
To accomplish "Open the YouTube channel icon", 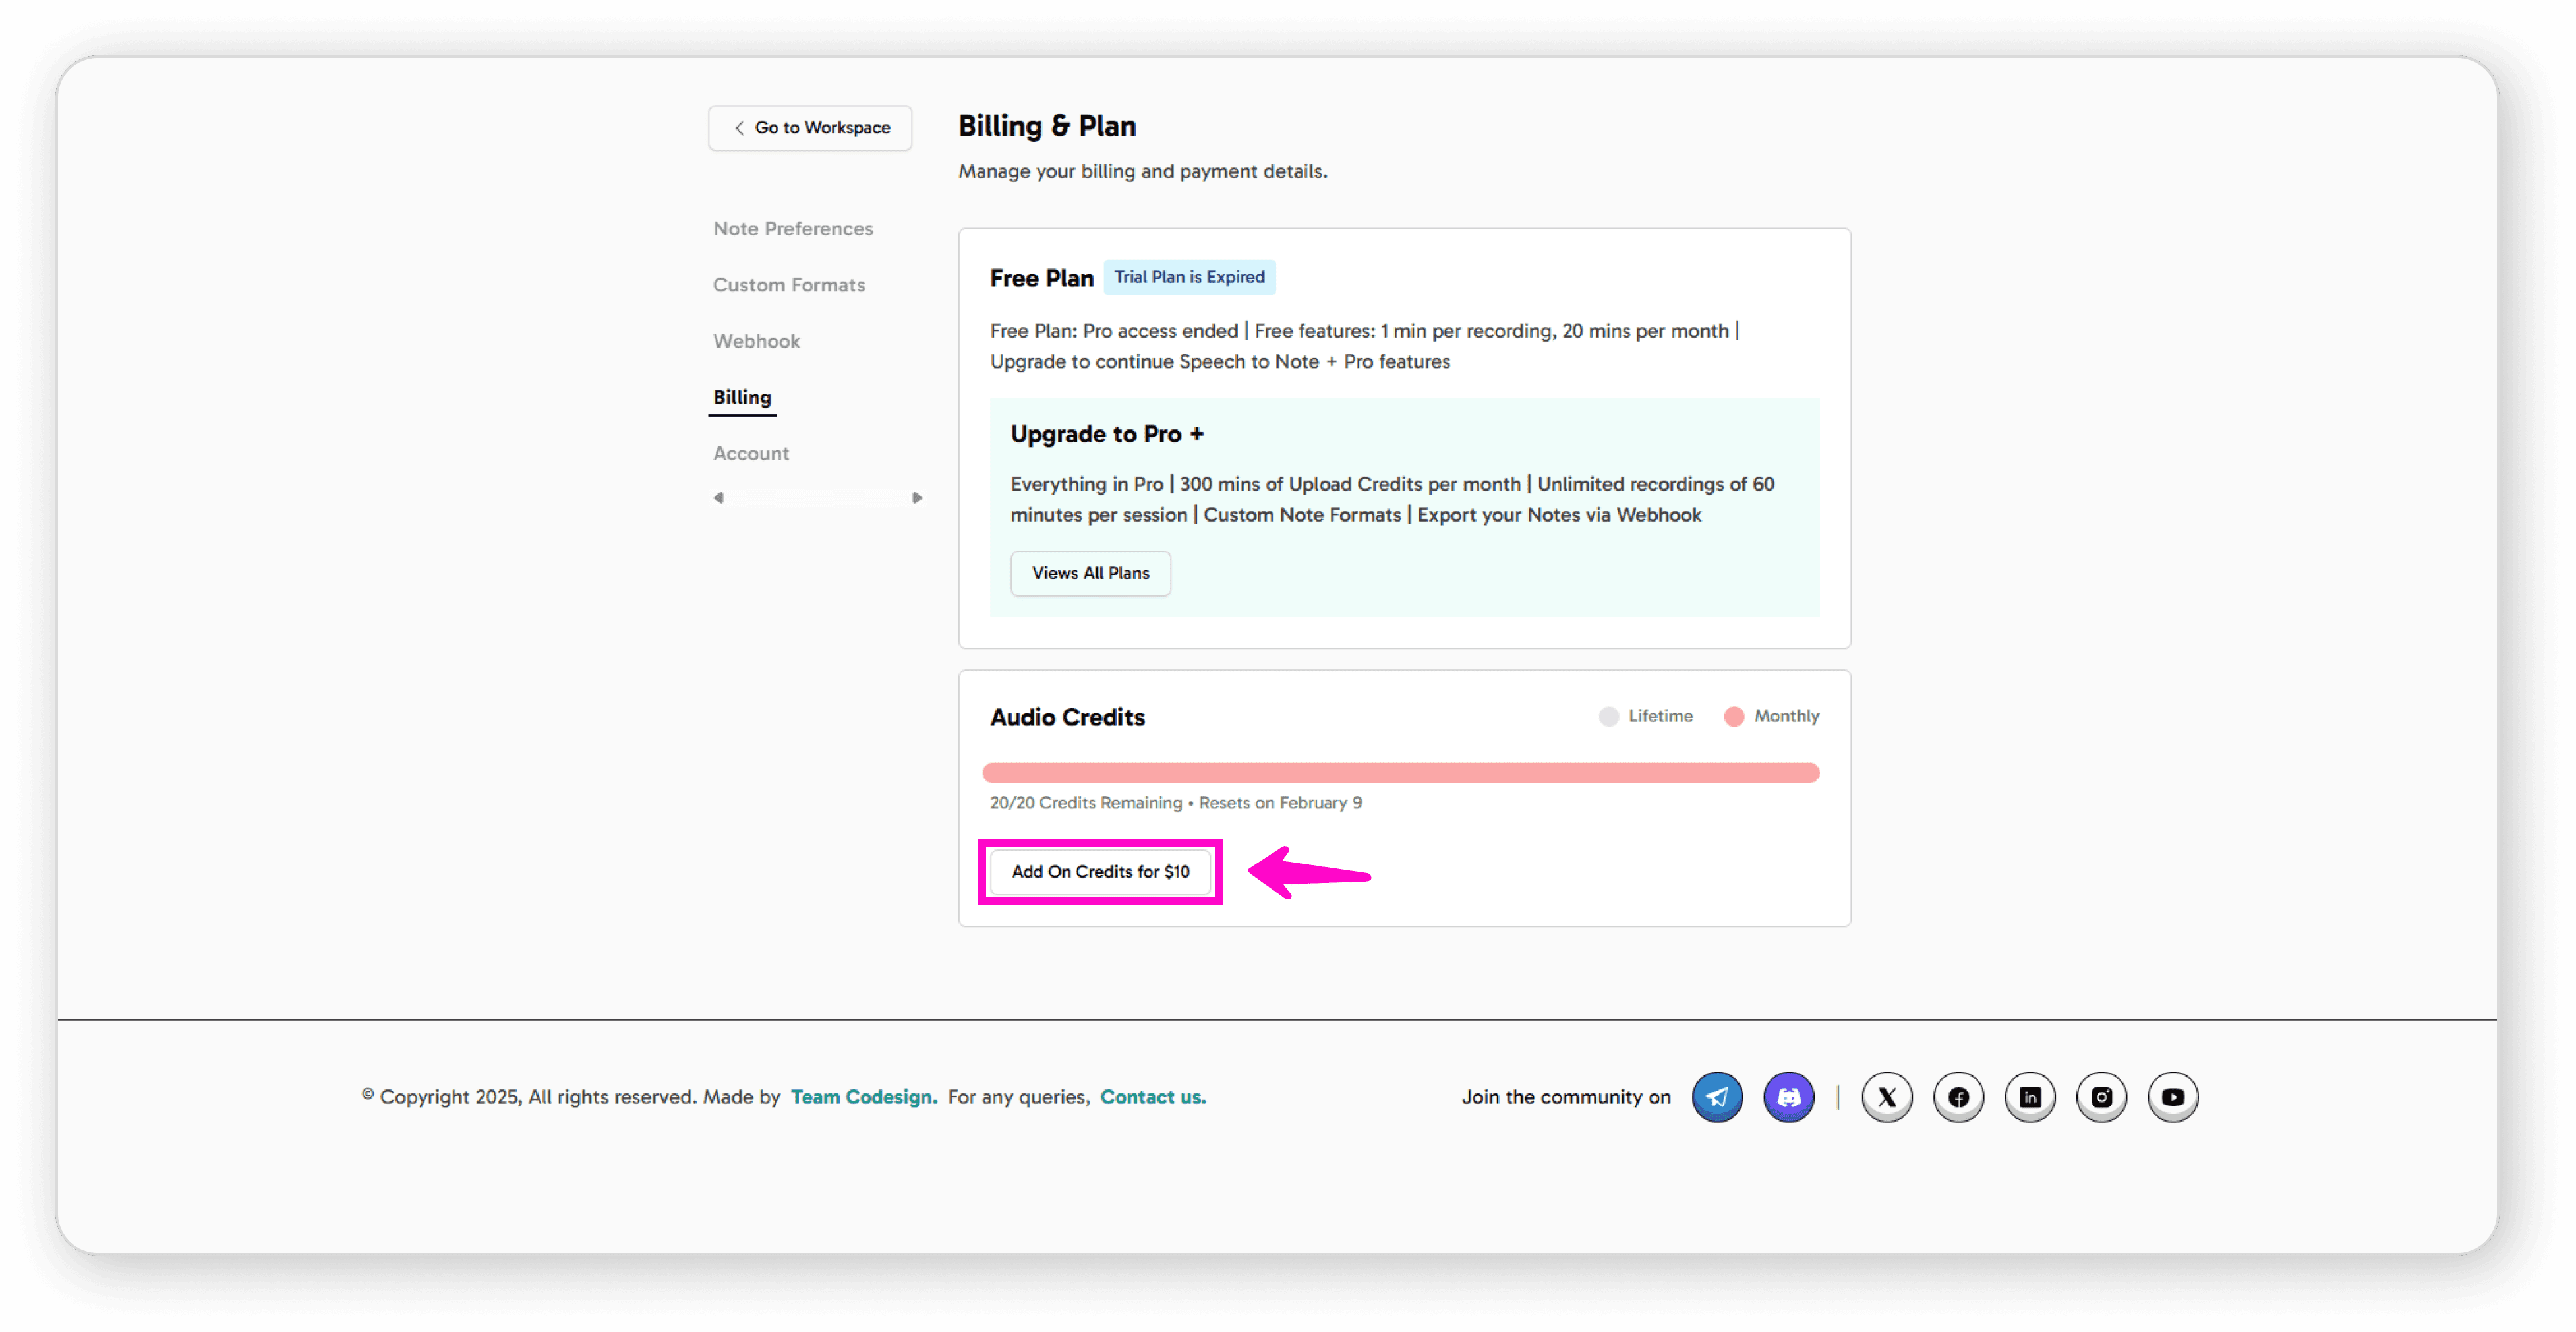I will point(2172,1097).
